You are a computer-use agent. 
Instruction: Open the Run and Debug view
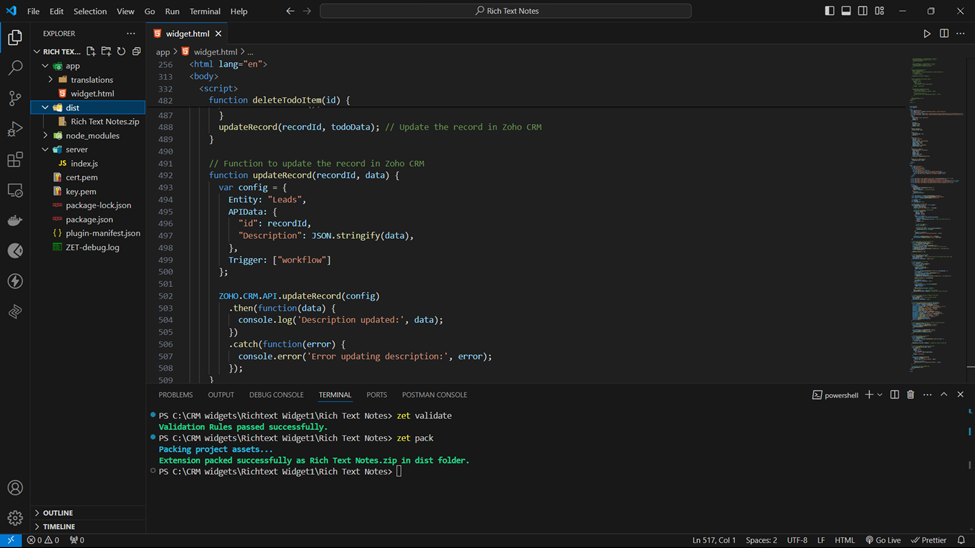pyautogui.click(x=15, y=129)
